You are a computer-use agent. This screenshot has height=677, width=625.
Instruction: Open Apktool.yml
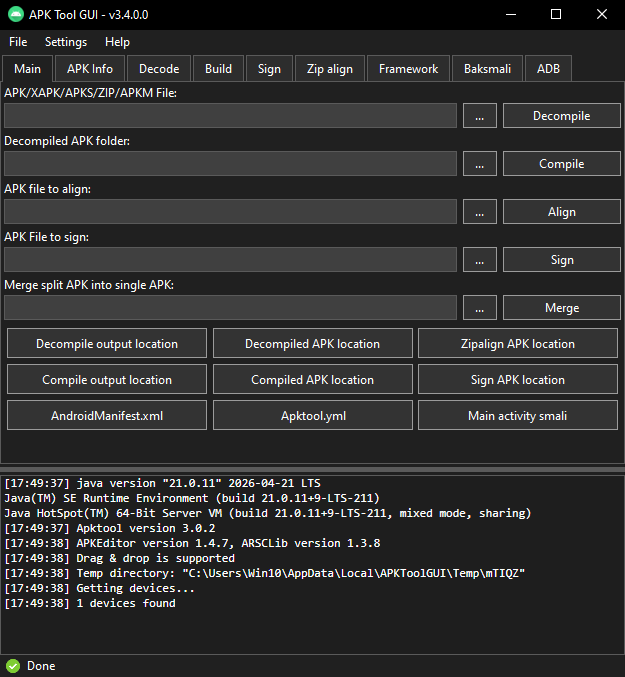click(312, 415)
